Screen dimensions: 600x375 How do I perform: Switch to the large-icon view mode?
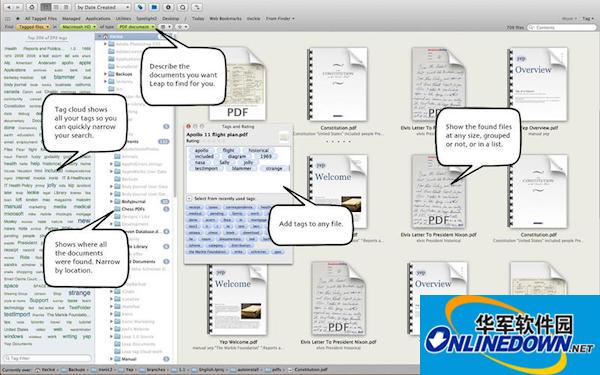pos(46,7)
